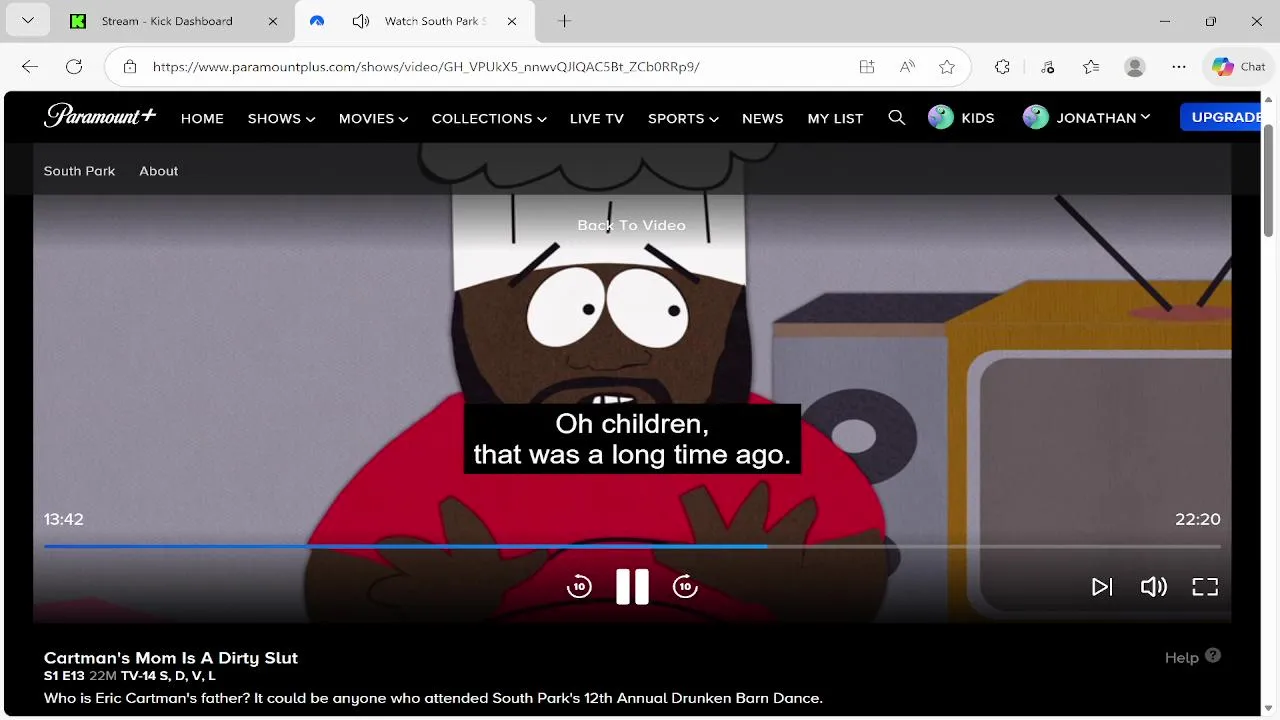Screen dimensions: 1280x720
Task: Expand the MOVIES menu
Action: pos(373,118)
